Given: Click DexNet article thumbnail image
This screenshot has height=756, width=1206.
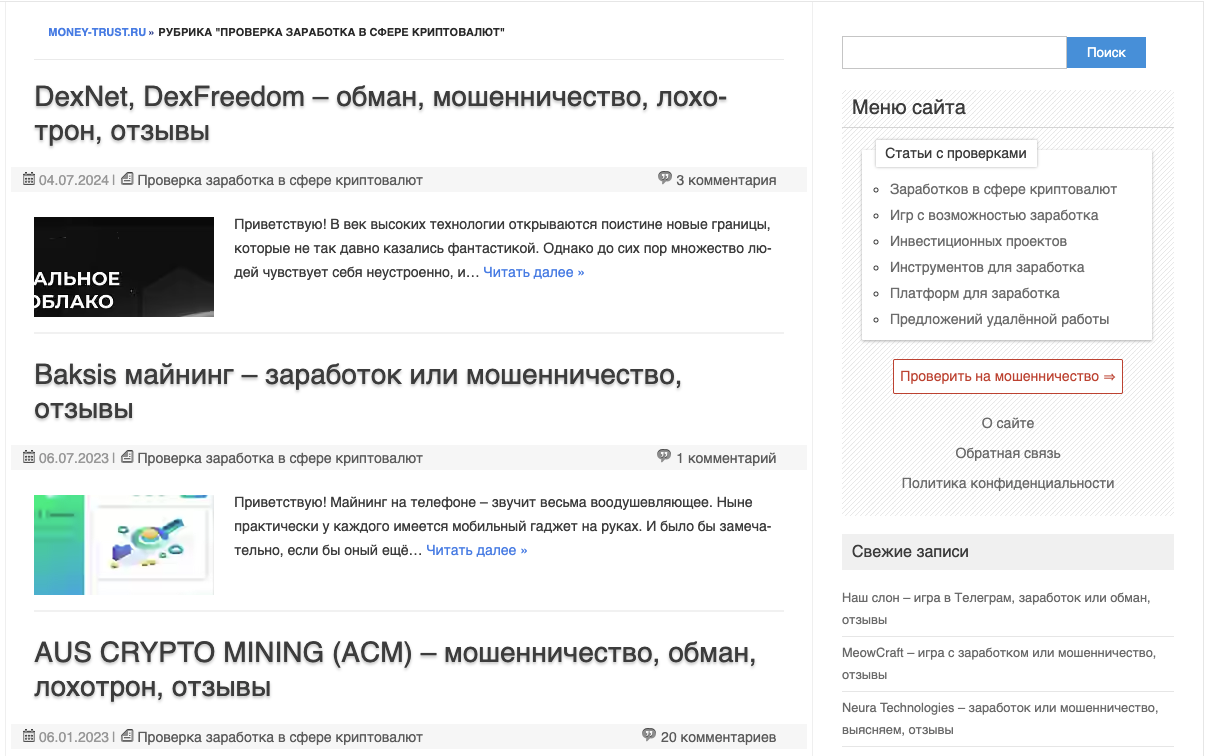Looking at the screenshot, I should pyautogui.click(x=124, y=267).
